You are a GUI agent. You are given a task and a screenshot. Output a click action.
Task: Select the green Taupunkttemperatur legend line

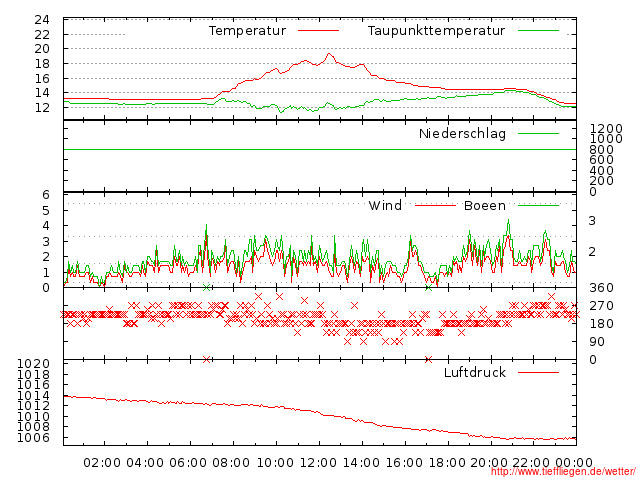click(x=538, y=31)
